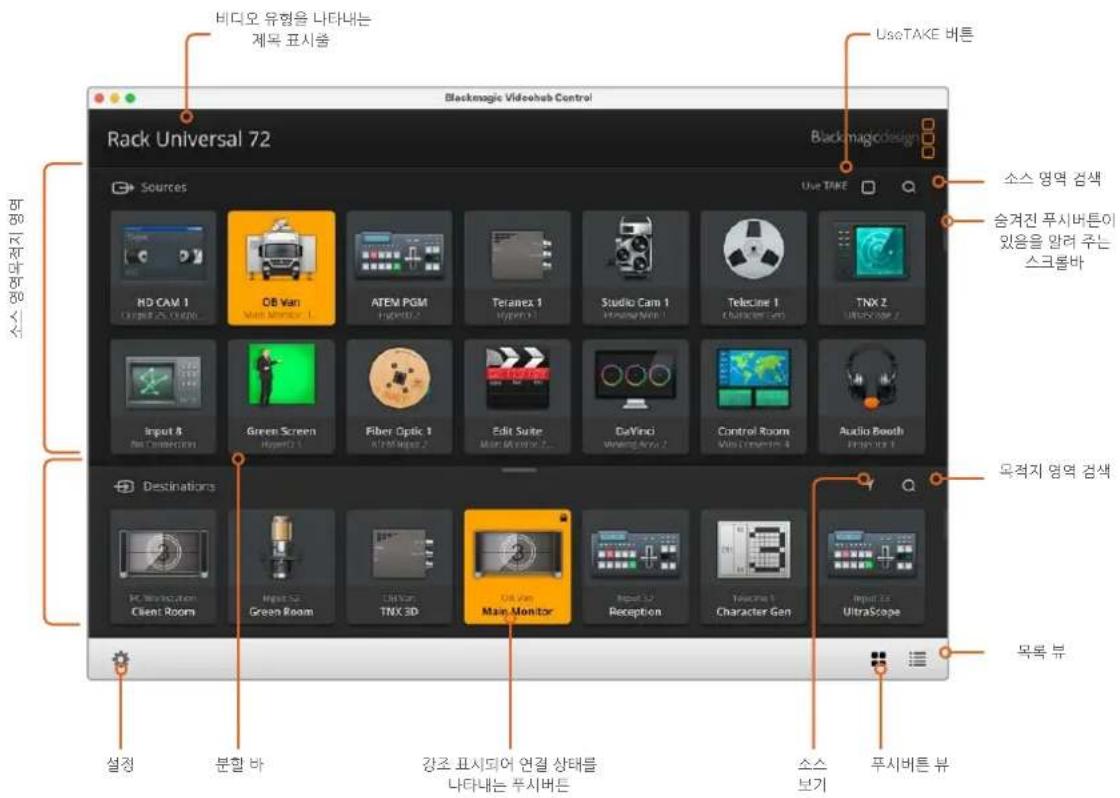Screen dimensions: 1120x798
Task: Choose the Green Room destination
Action: pyautogui.click(x=281, y=567)
